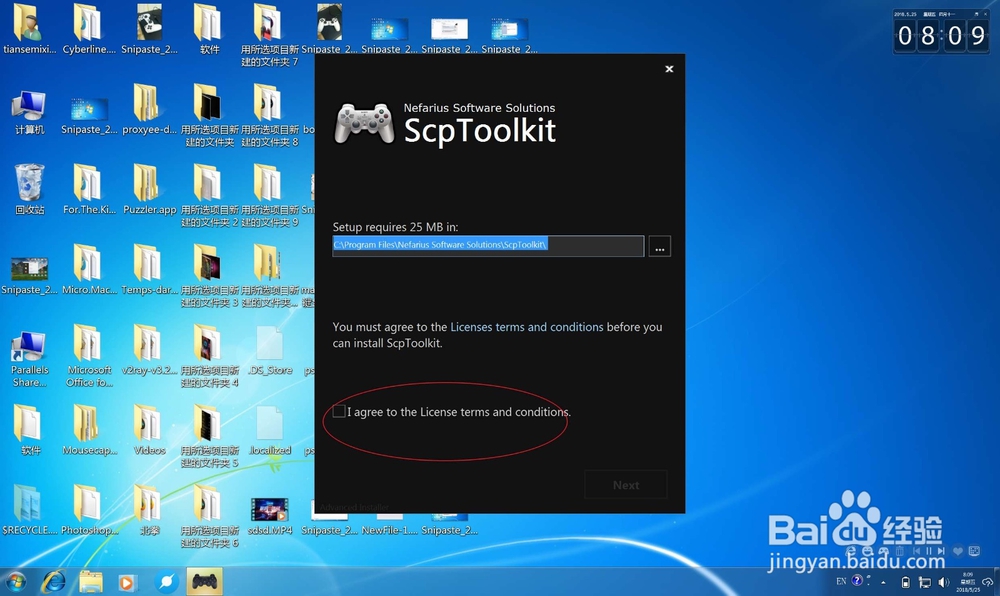Select the For.The.Ki... folder icon
This screenshot has height=596, width=1000.
point(89,190)
